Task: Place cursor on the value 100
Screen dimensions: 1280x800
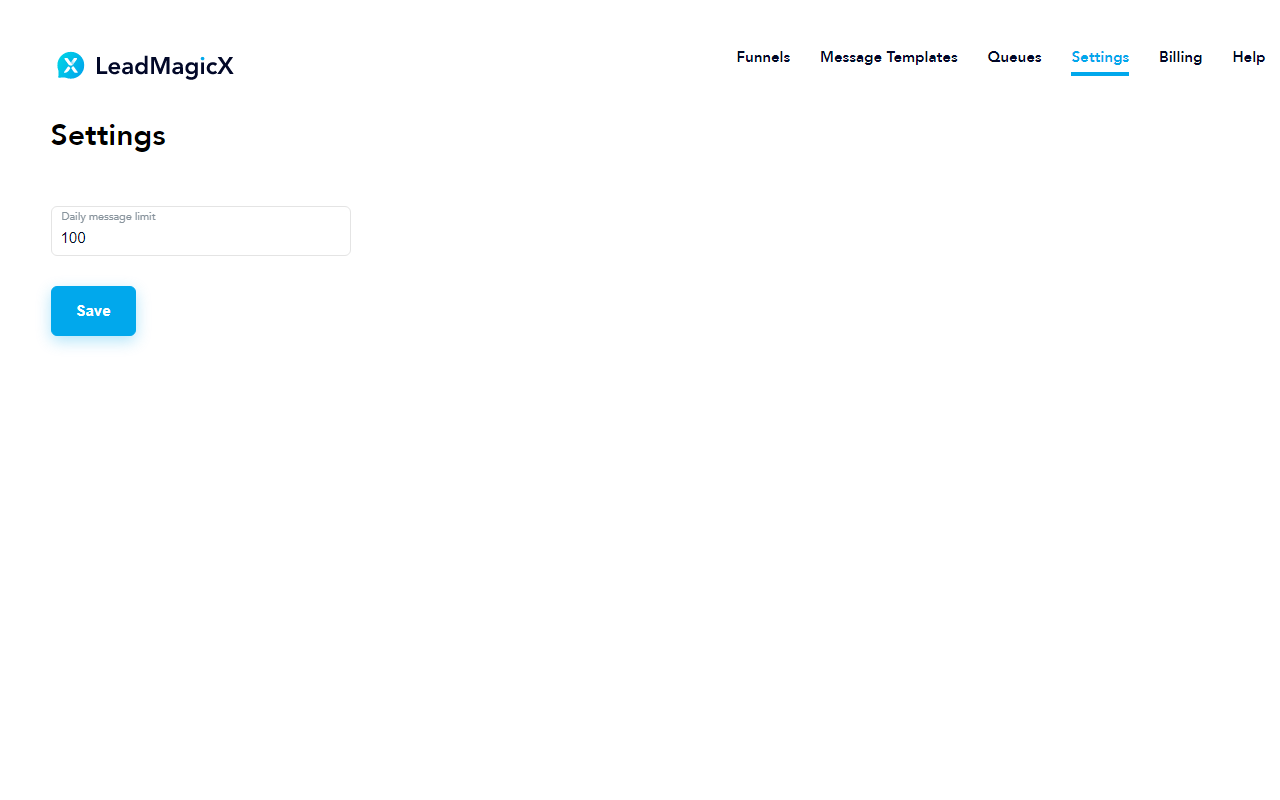Action: pyautogui.click(x=73, y=238)
